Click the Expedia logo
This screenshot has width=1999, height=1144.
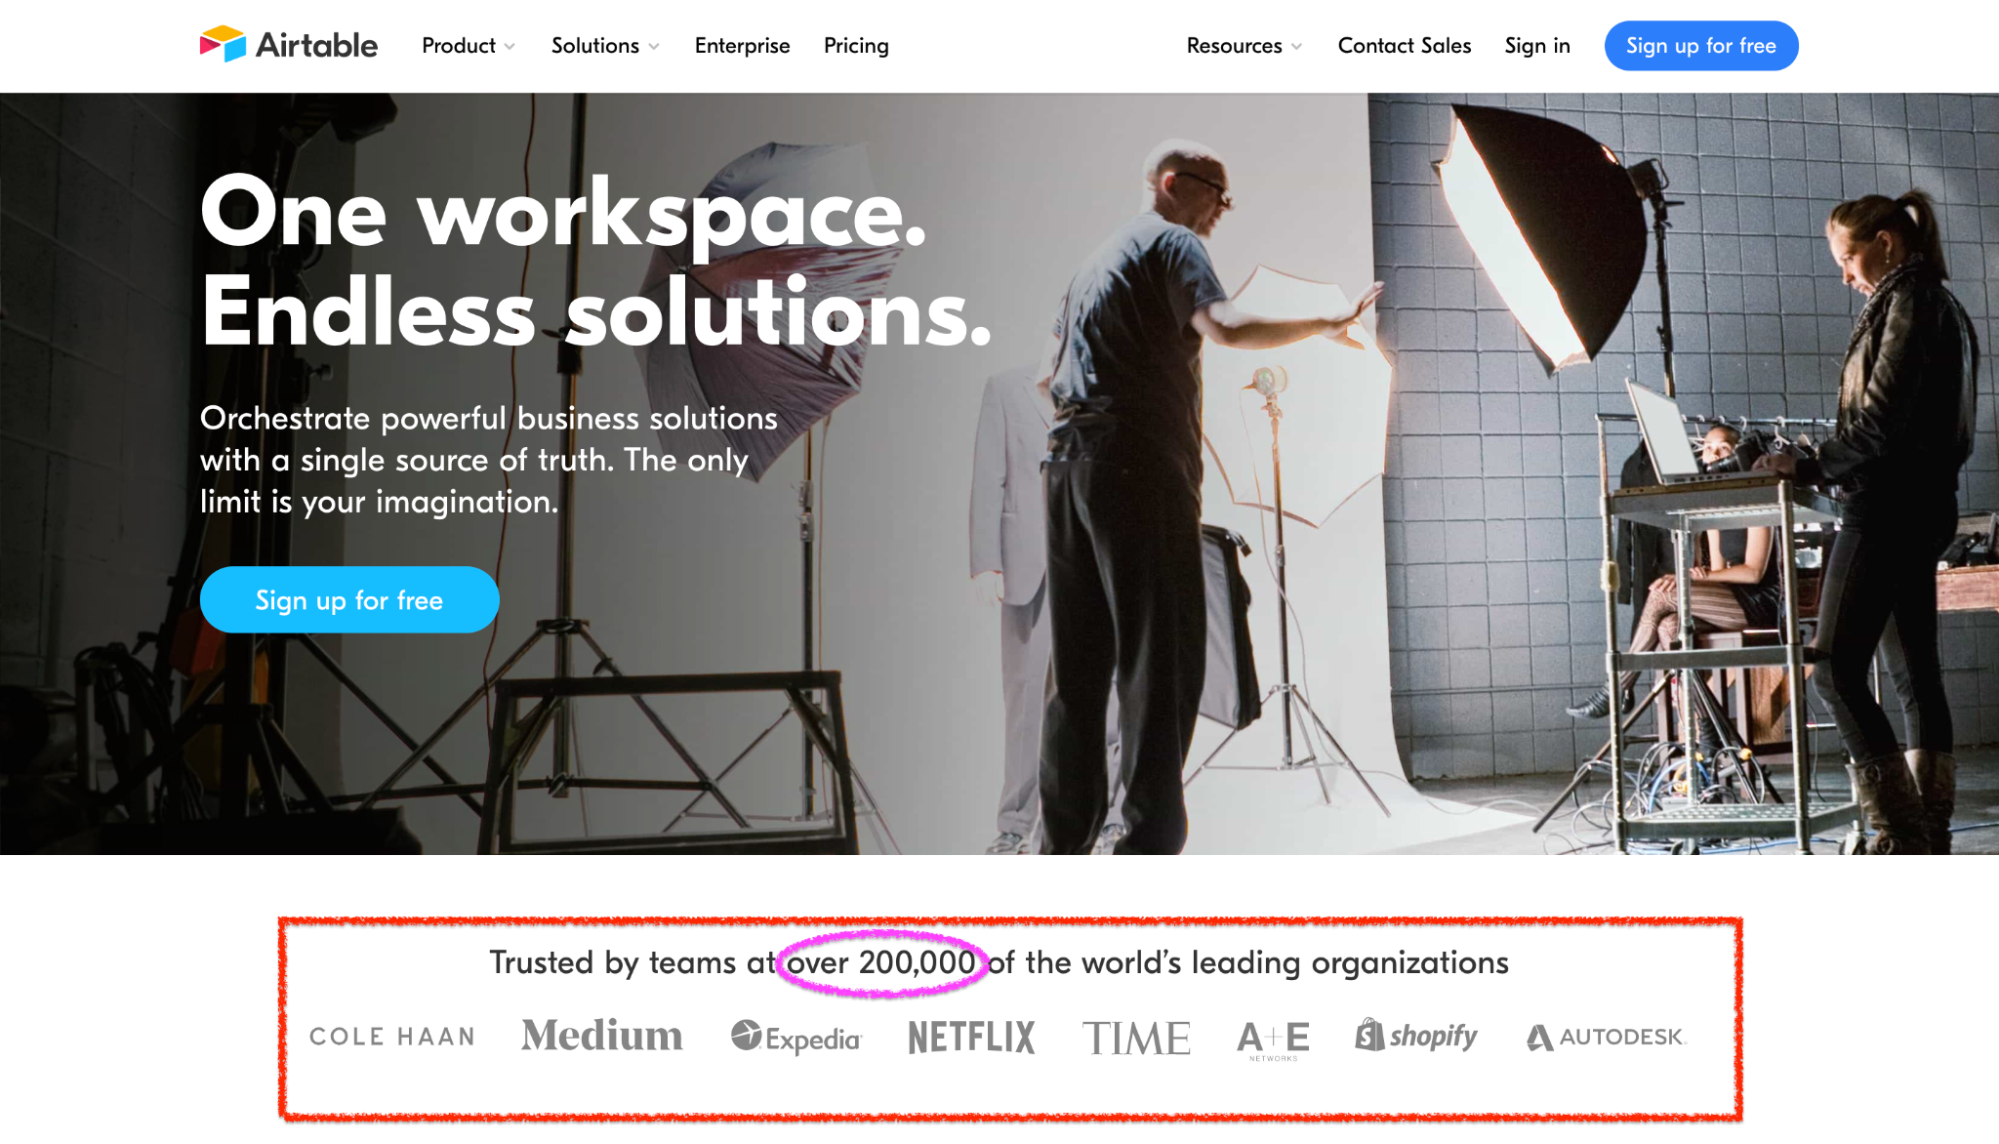tap(796, 1038)
